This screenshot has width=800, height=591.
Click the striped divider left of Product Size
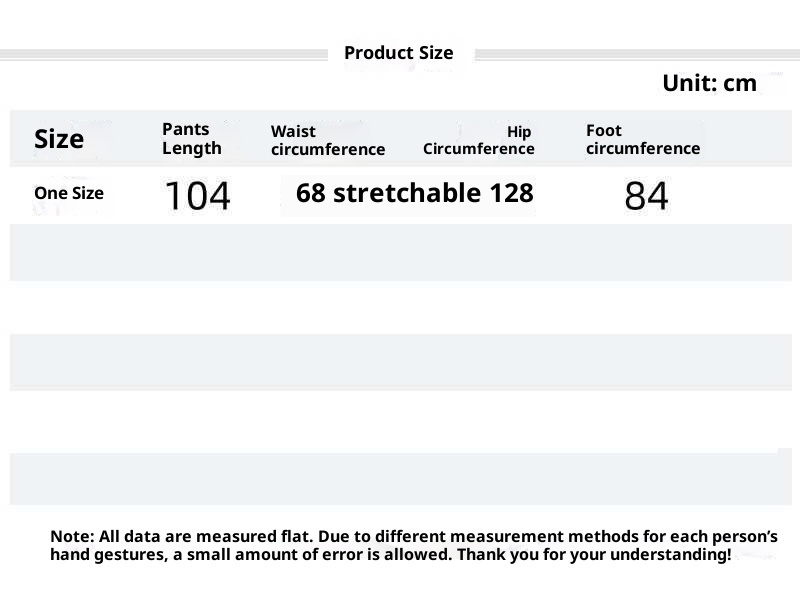pos(165,54)
